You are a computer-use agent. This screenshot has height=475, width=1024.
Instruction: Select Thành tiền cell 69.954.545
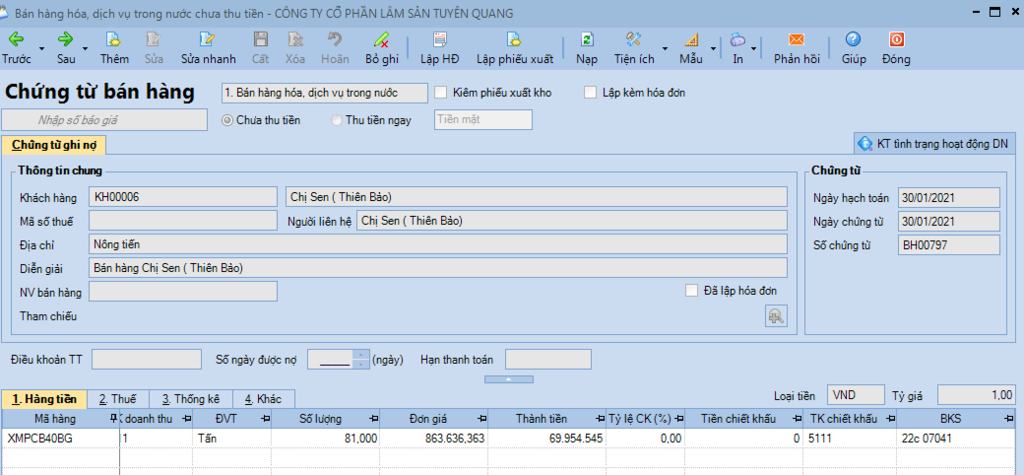(547, 438)
